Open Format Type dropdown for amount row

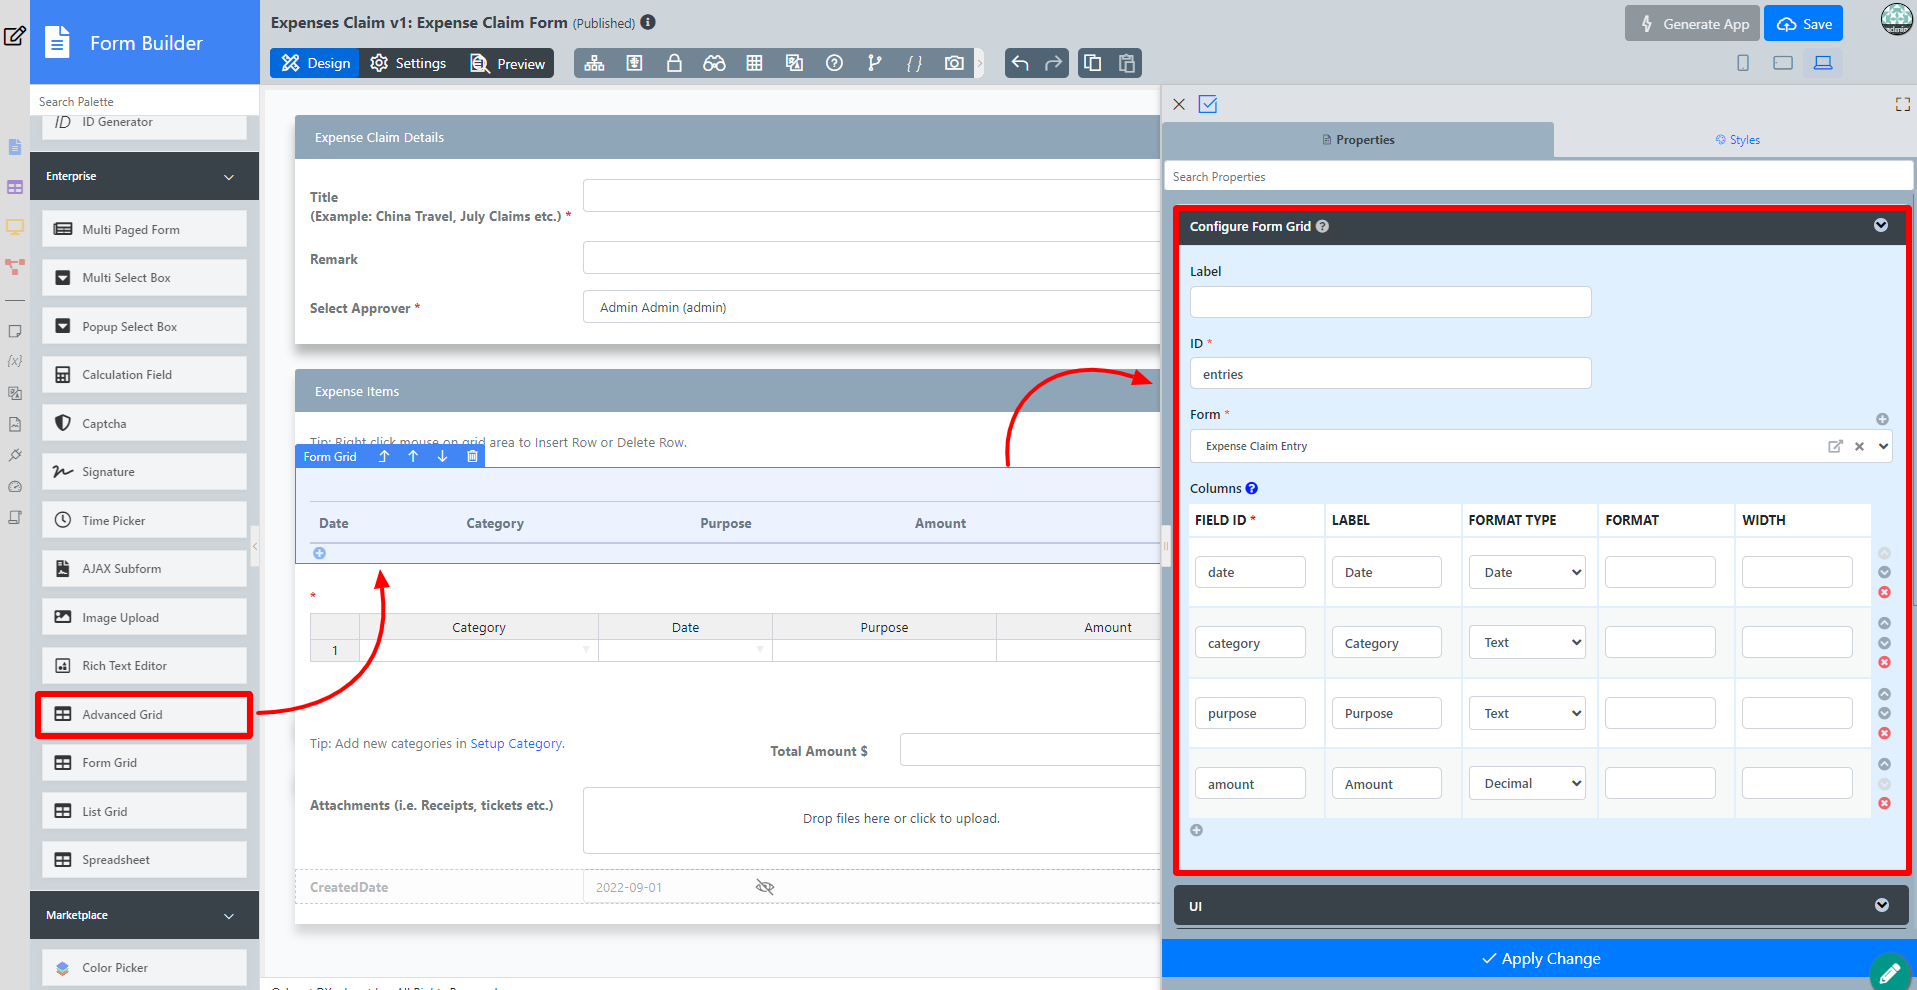click(x=1527, y=783)
